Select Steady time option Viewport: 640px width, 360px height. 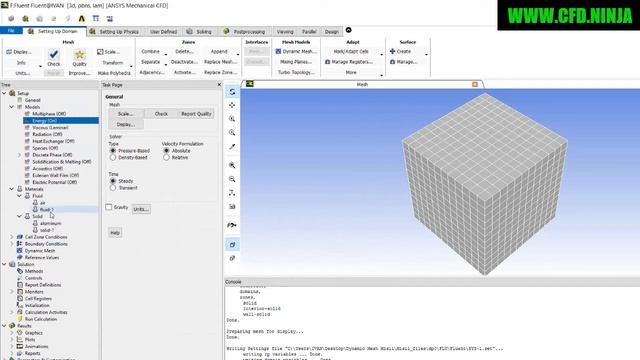(113, 181)
